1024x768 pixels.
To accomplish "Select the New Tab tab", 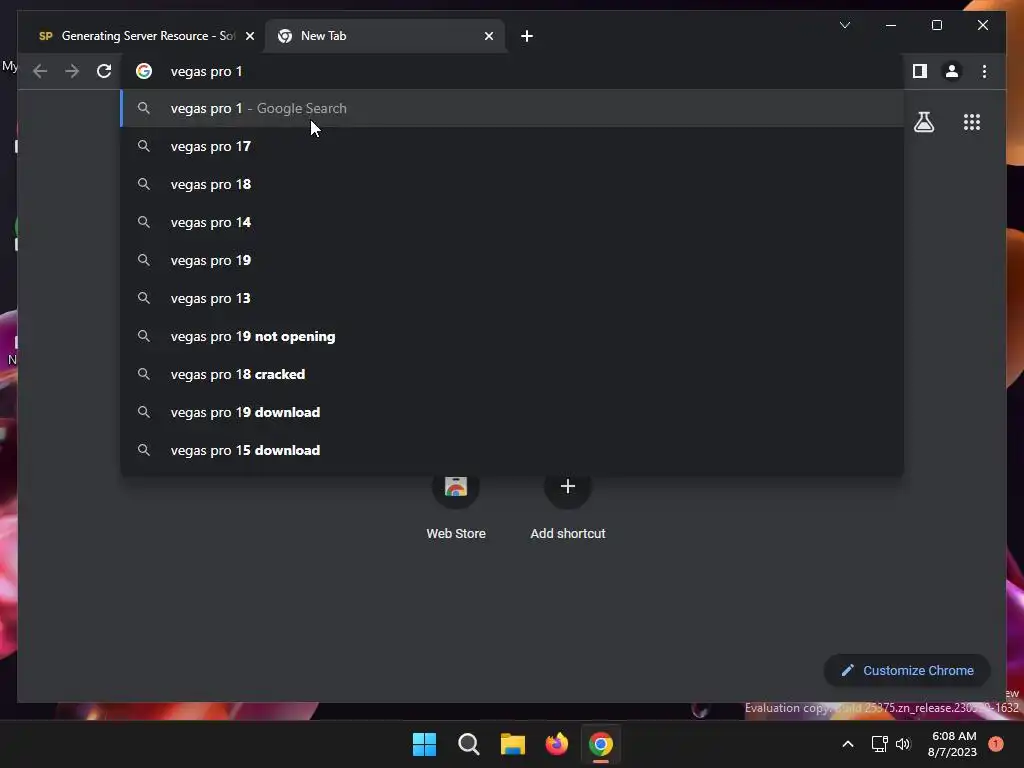I will (385, 36).
